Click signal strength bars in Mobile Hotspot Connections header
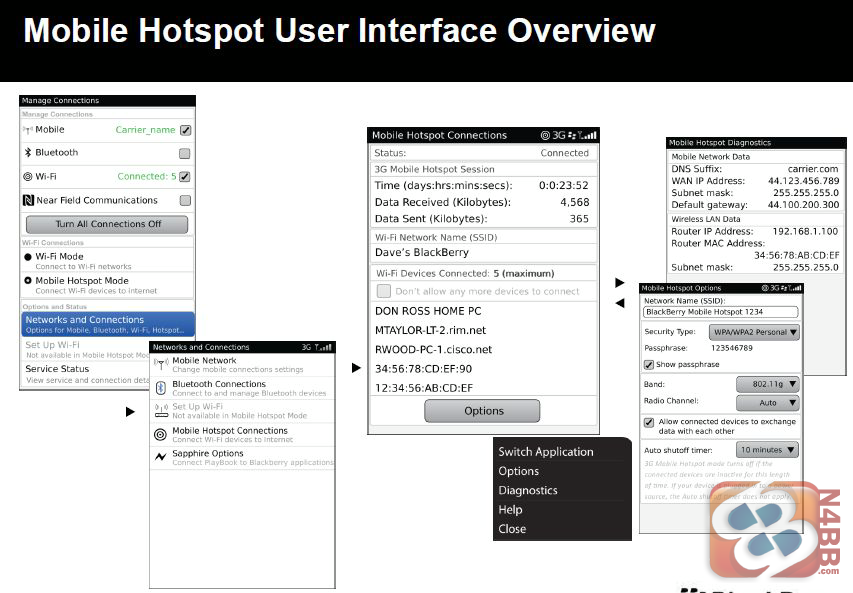This screenshot has width=853, height=593. click(x=588, y=135)
